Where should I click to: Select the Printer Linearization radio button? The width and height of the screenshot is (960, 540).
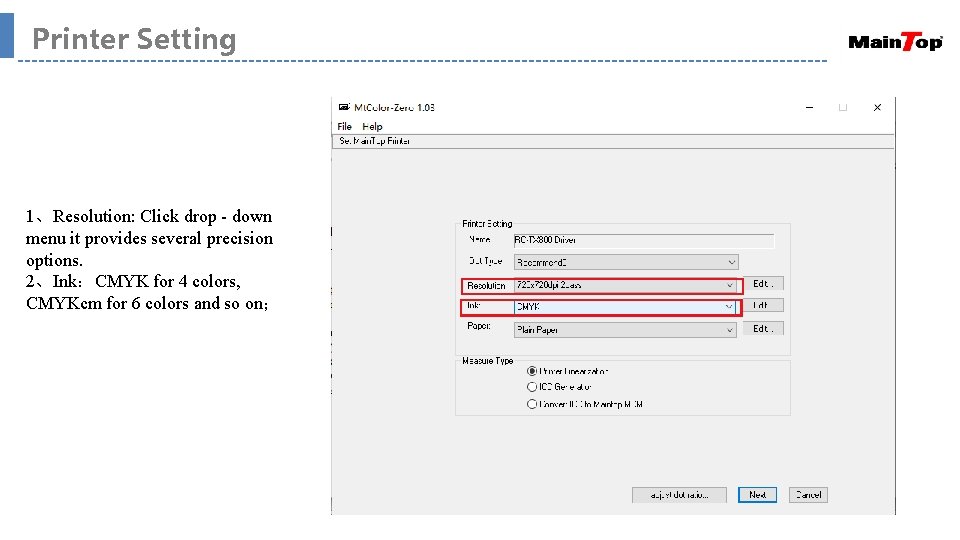[532, 371]
